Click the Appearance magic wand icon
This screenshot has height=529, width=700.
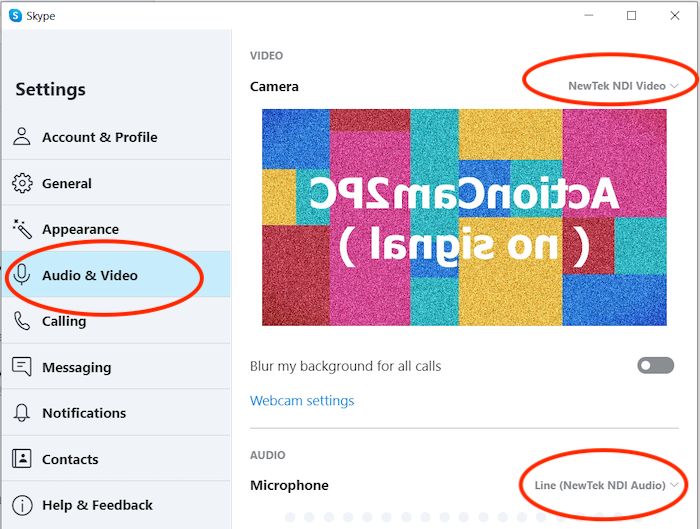point(22,229)
